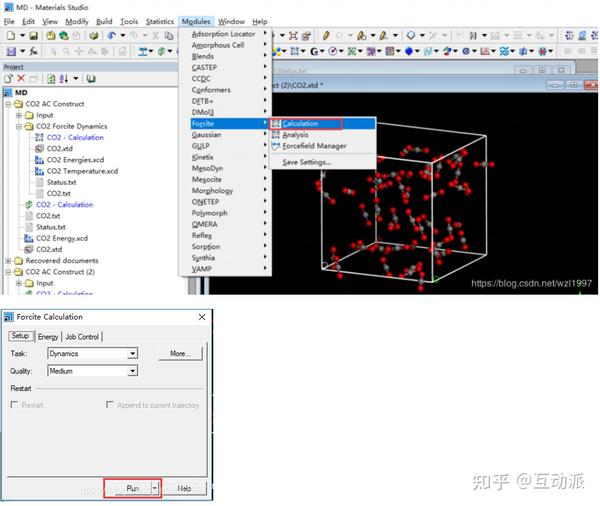
Task: Select CO2 Energies.xcd in project tree
Action: tap(75, 160)
